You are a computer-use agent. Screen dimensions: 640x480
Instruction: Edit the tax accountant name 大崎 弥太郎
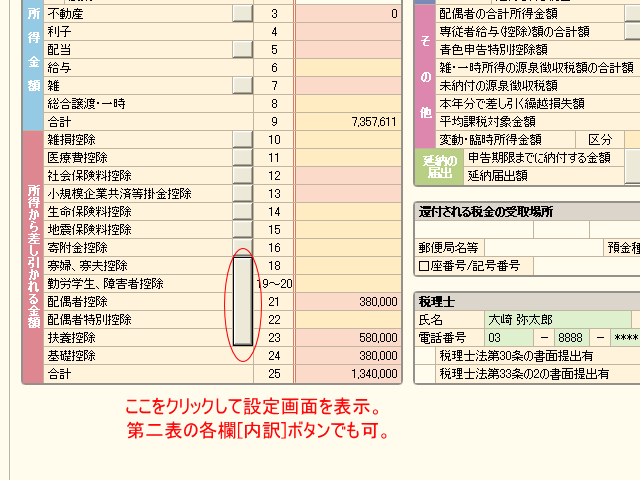tap(558, 319)
